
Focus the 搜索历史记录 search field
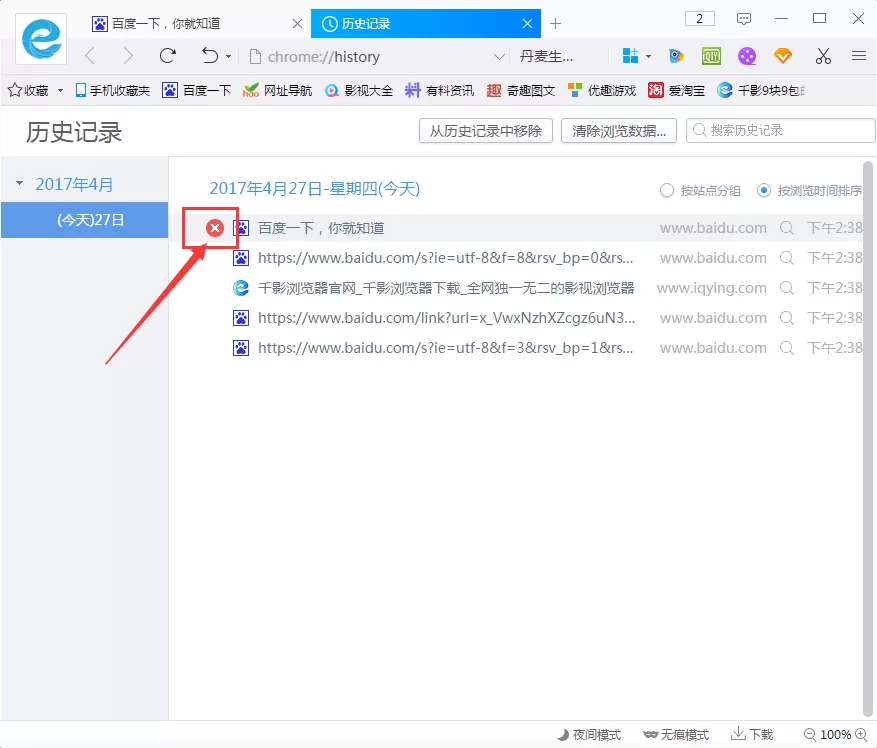[780, 130]
